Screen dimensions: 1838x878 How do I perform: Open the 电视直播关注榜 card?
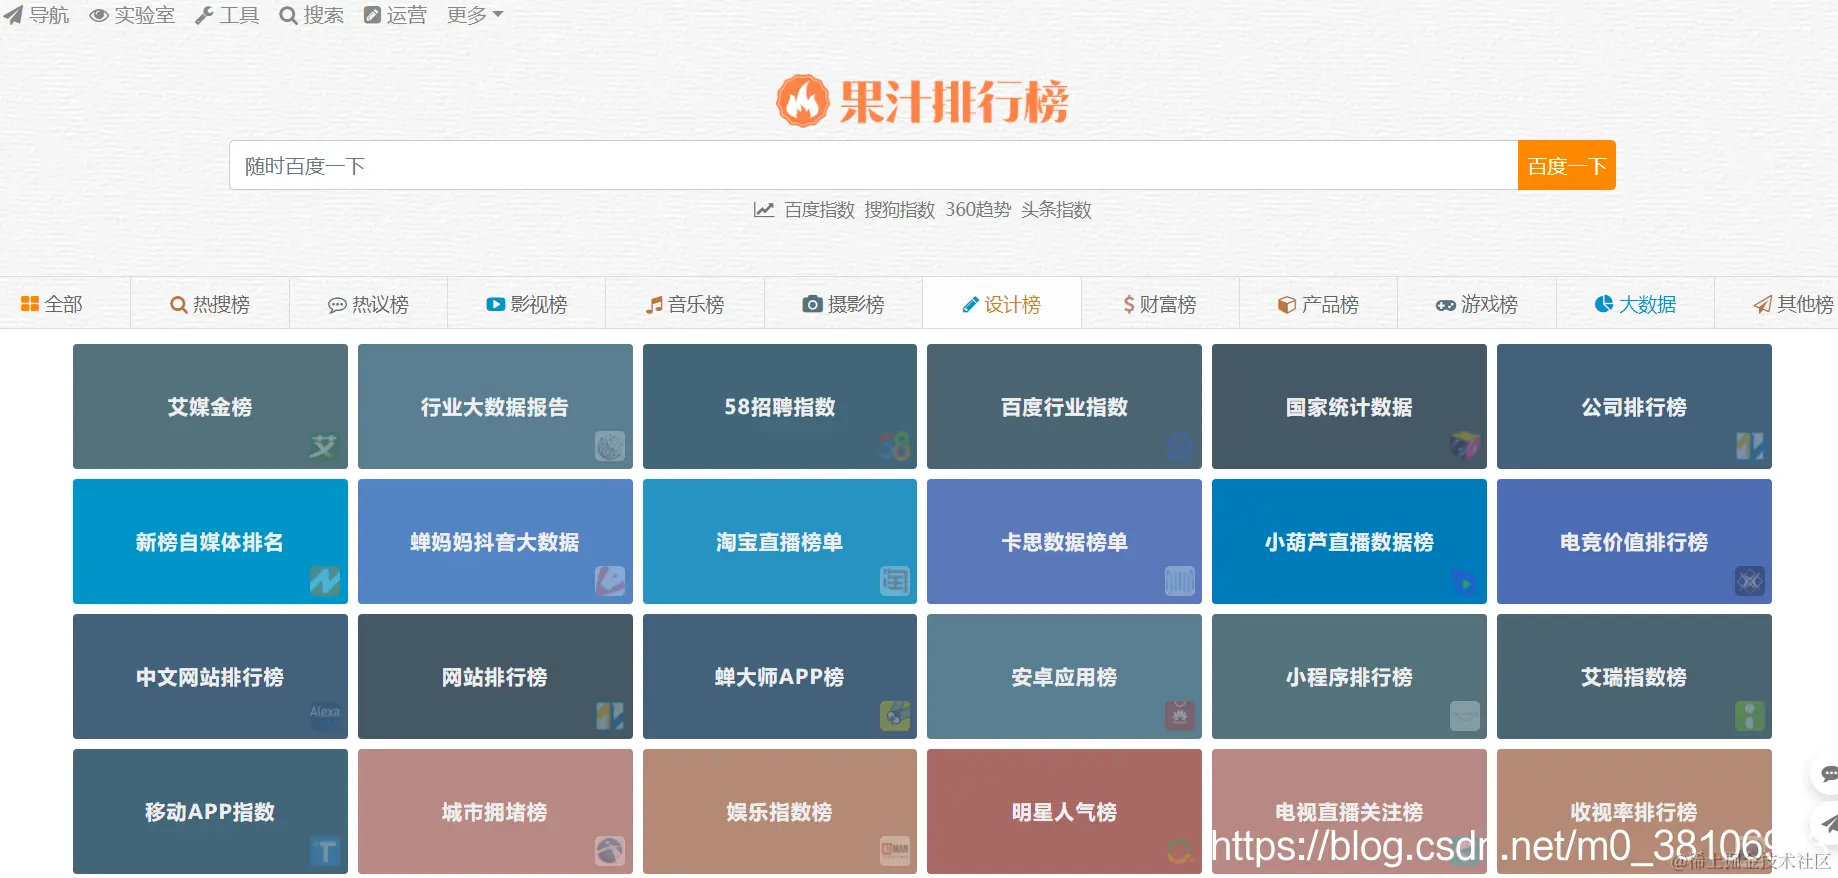coord(1349,811)
